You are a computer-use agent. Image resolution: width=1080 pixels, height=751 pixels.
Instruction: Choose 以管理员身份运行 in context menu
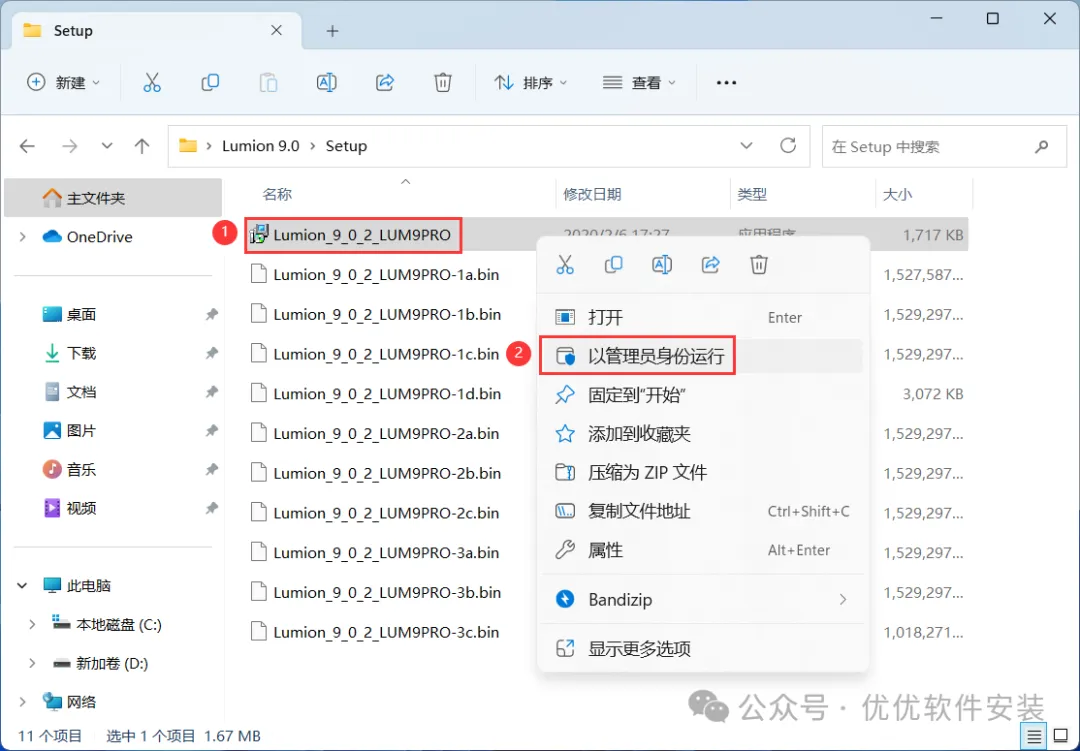pos(703,356)
